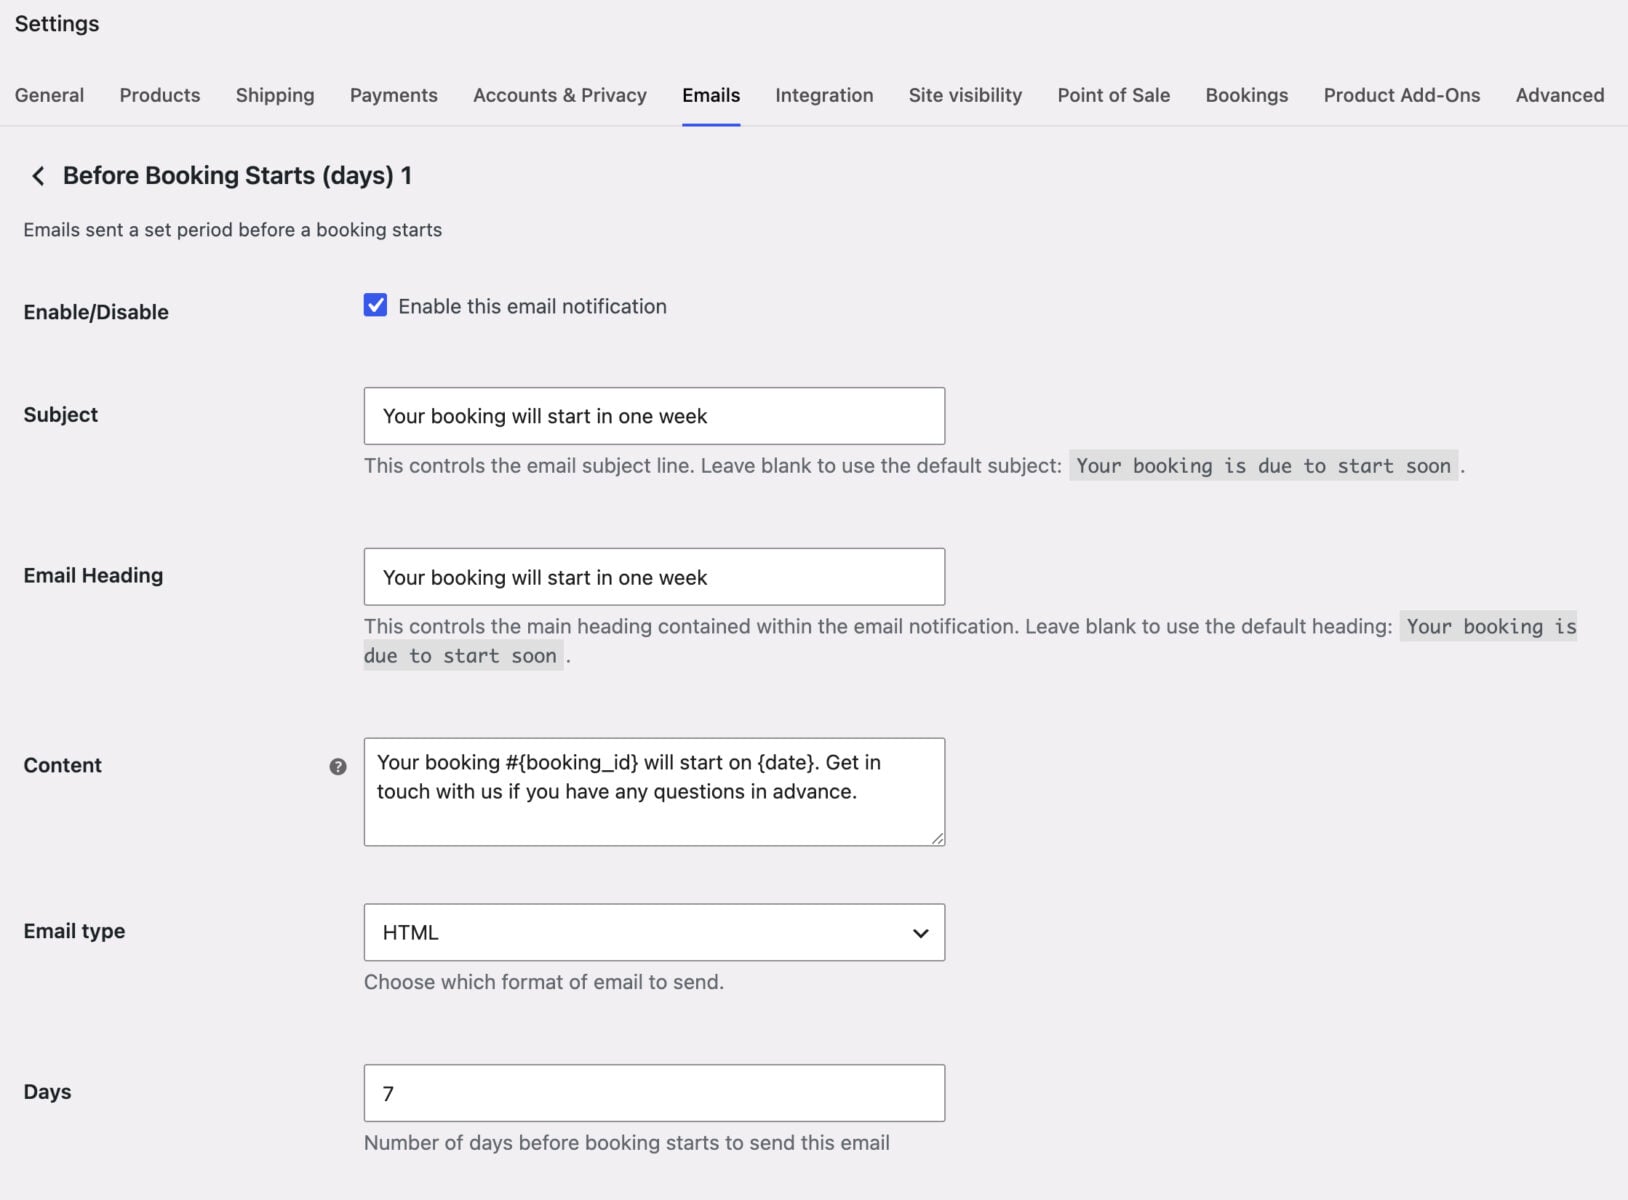
Task: Go to the Bookings tab
Action: pos(1247,95)
